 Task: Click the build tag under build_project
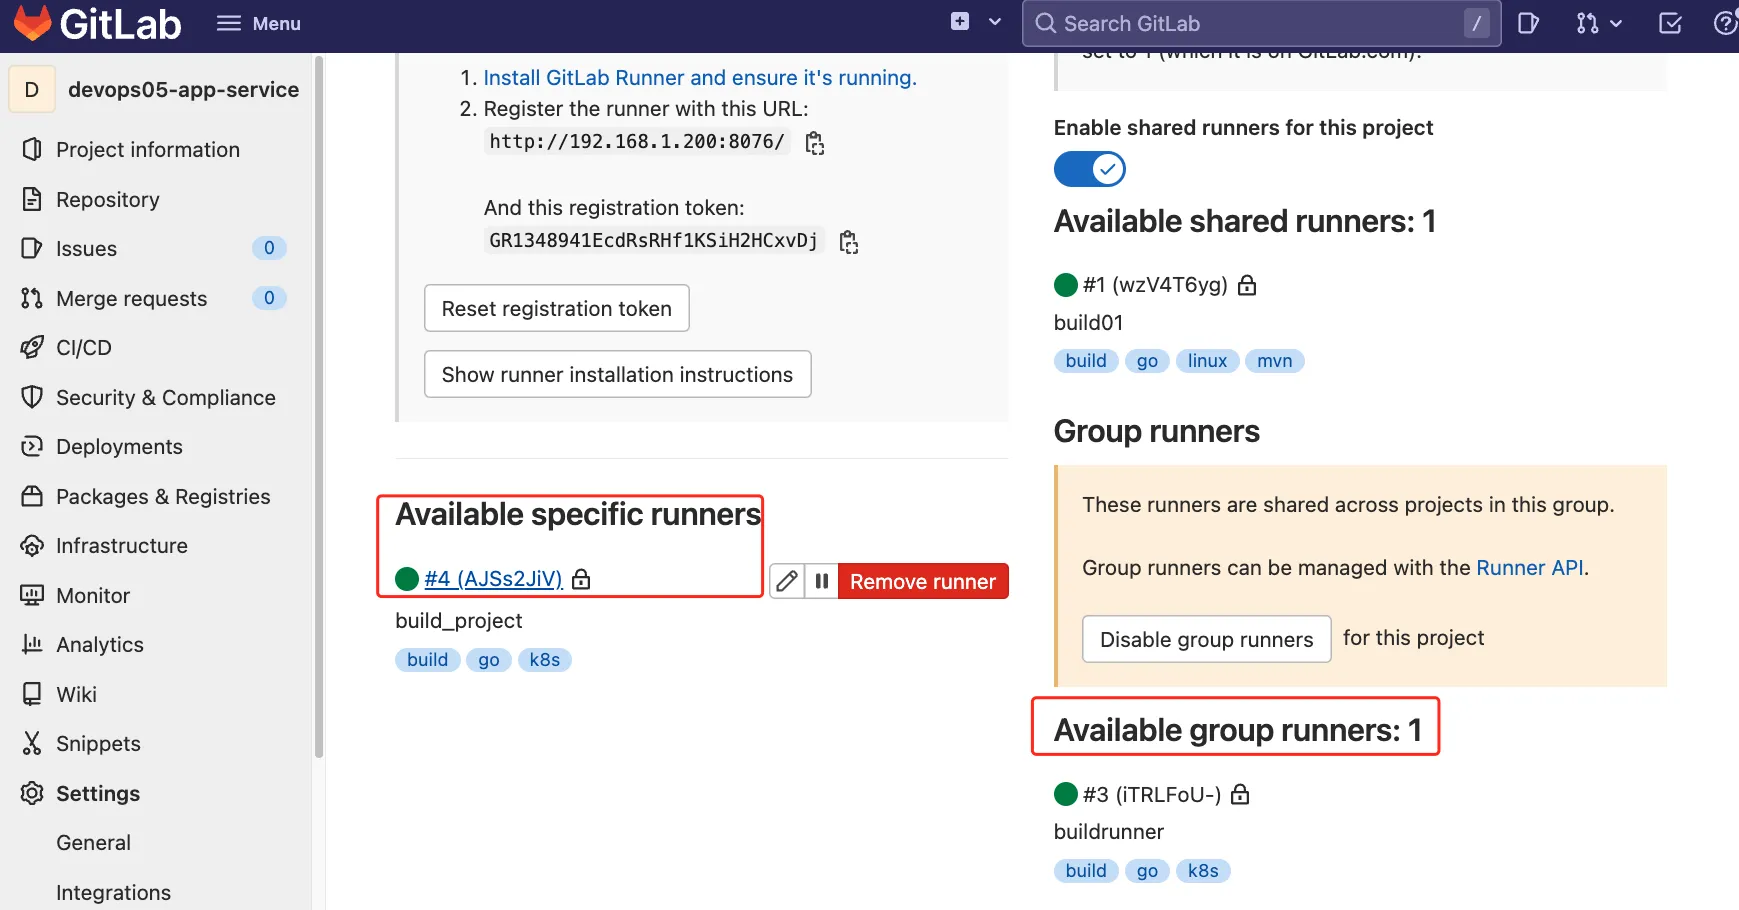tap(428, 660)
